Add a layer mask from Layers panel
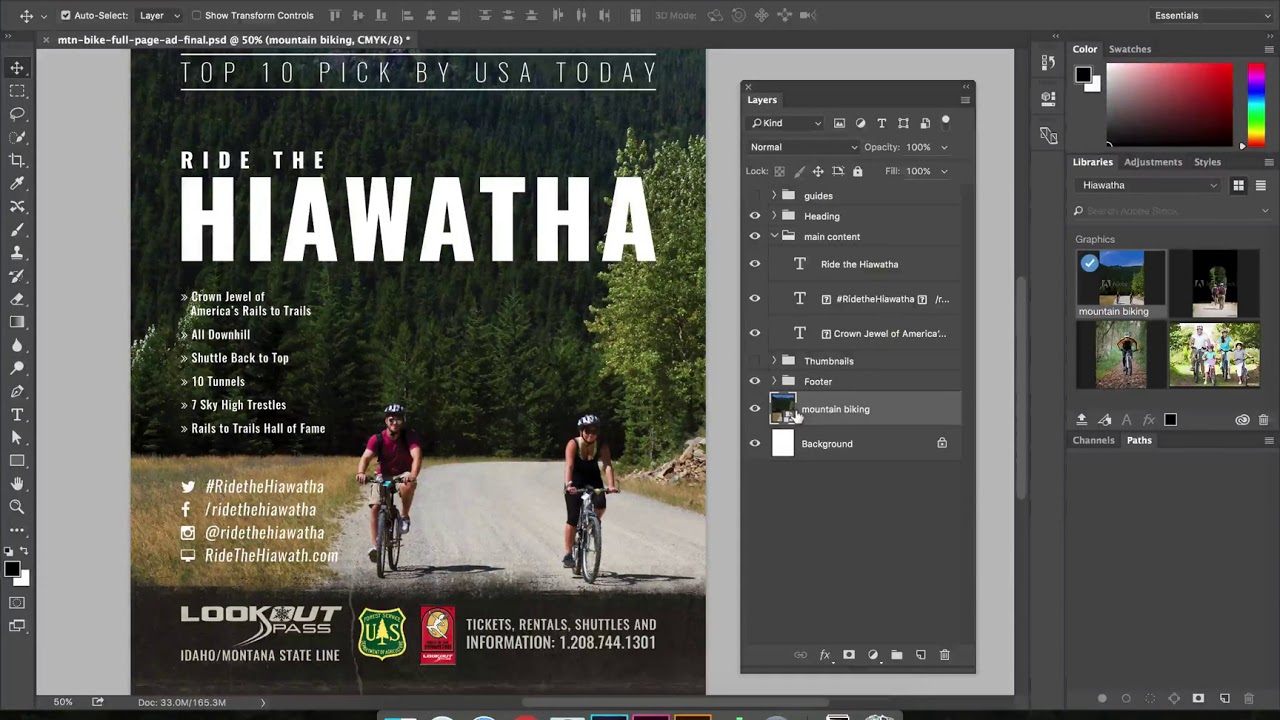Screen dimensions: 1280x720 [849, 655]
